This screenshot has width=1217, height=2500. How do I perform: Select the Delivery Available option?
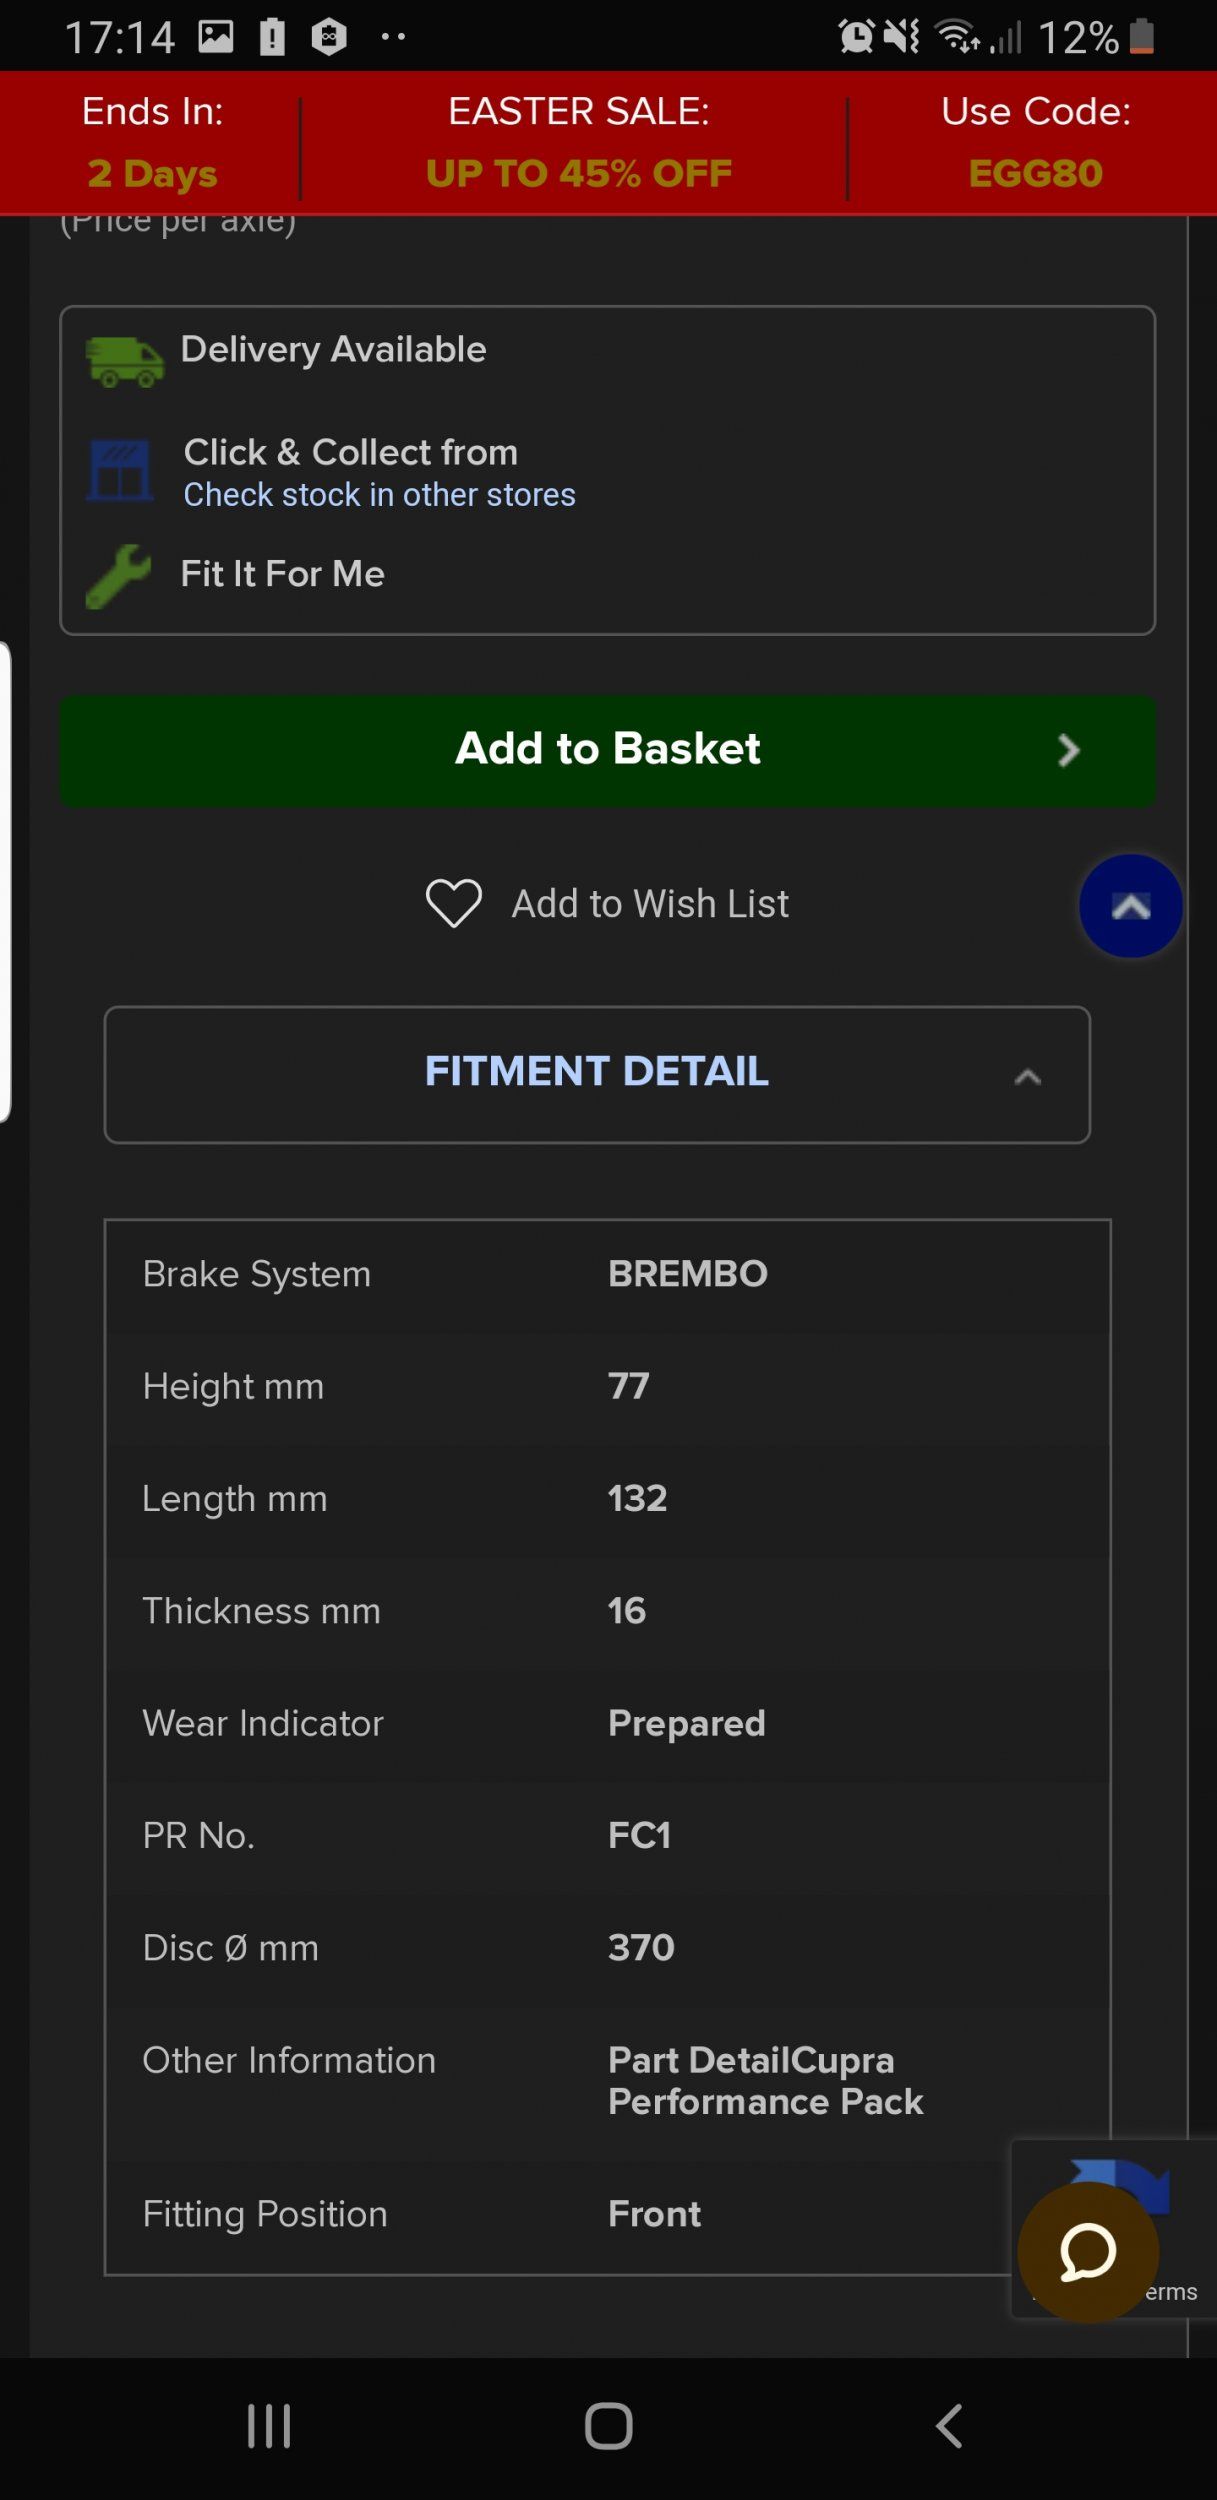pos(333,350)
